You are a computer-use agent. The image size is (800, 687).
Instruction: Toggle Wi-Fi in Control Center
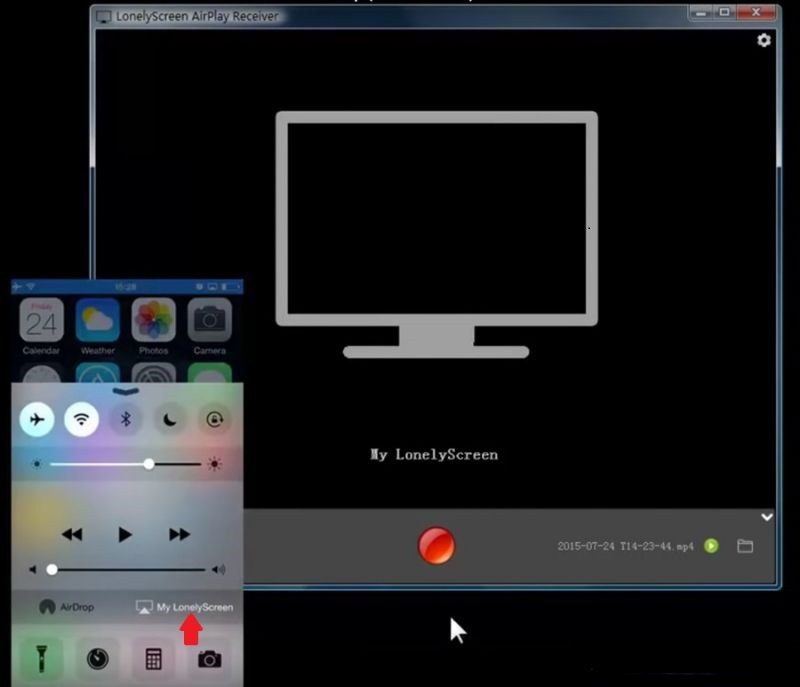(81, 419)
